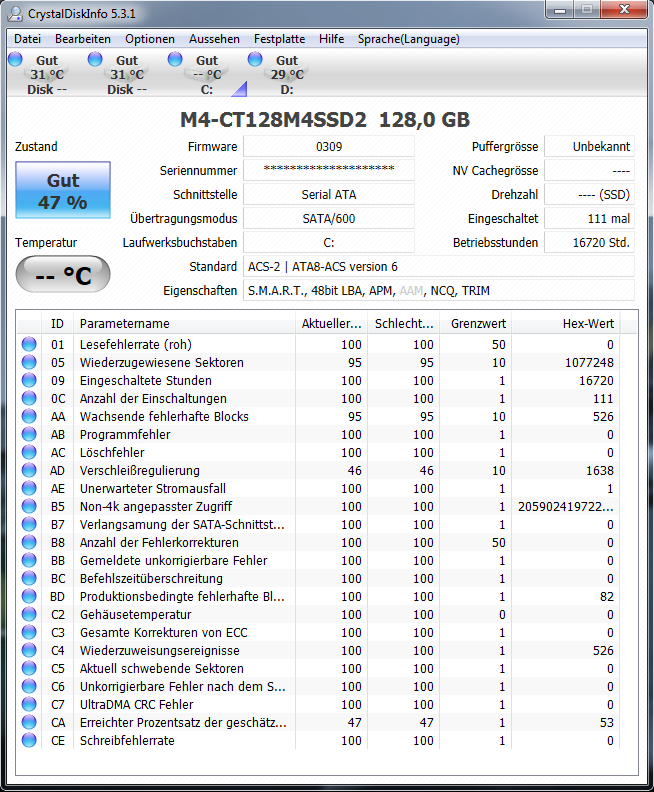The height and width of the screenshot is (792, 654).
Task: Click the Standard ACS-2 field
Action: tap(439, 267)
